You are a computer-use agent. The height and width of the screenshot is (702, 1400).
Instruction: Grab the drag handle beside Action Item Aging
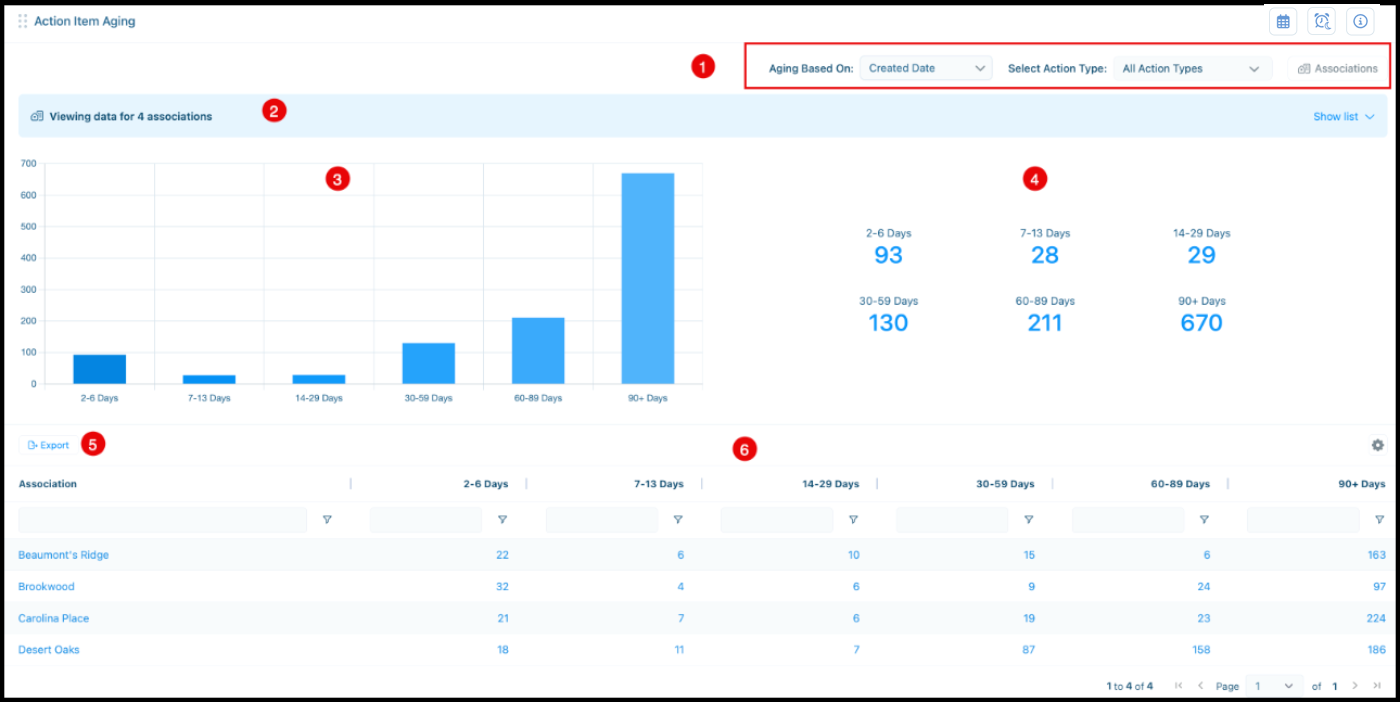(x=22, y=21)
